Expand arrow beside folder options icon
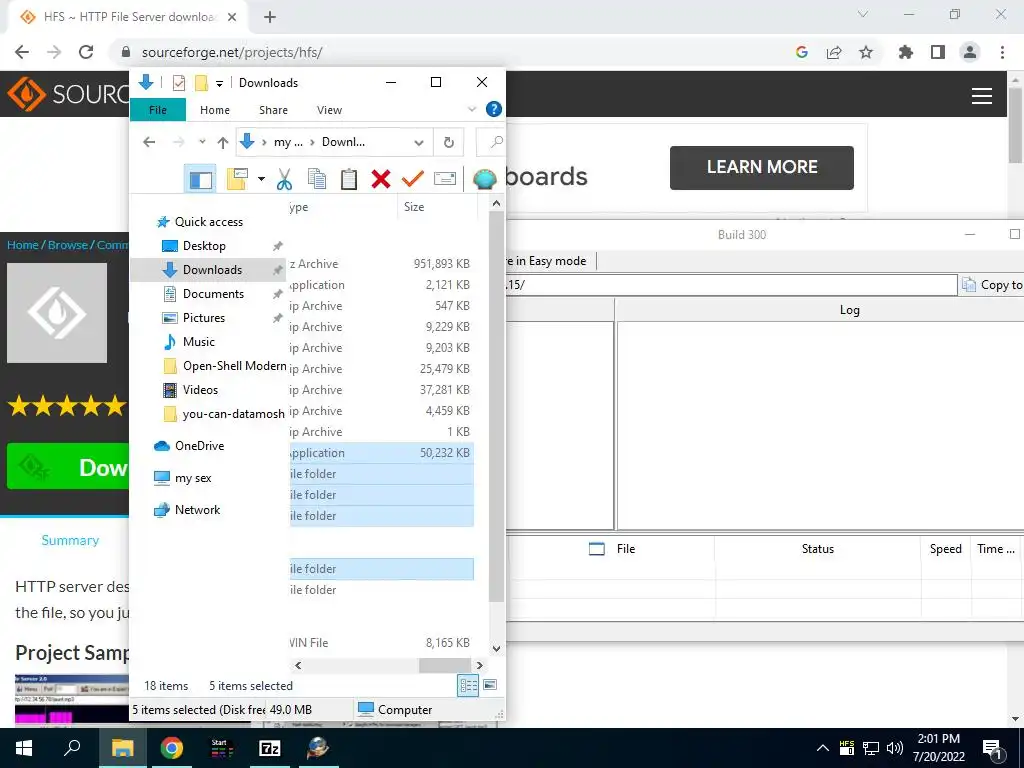Screen dimensions: 1024x768 click(x=261, y=178)
